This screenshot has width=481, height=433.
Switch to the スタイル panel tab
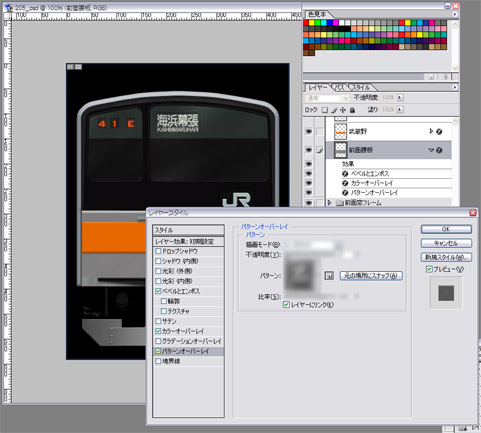[x=361, y=87]
